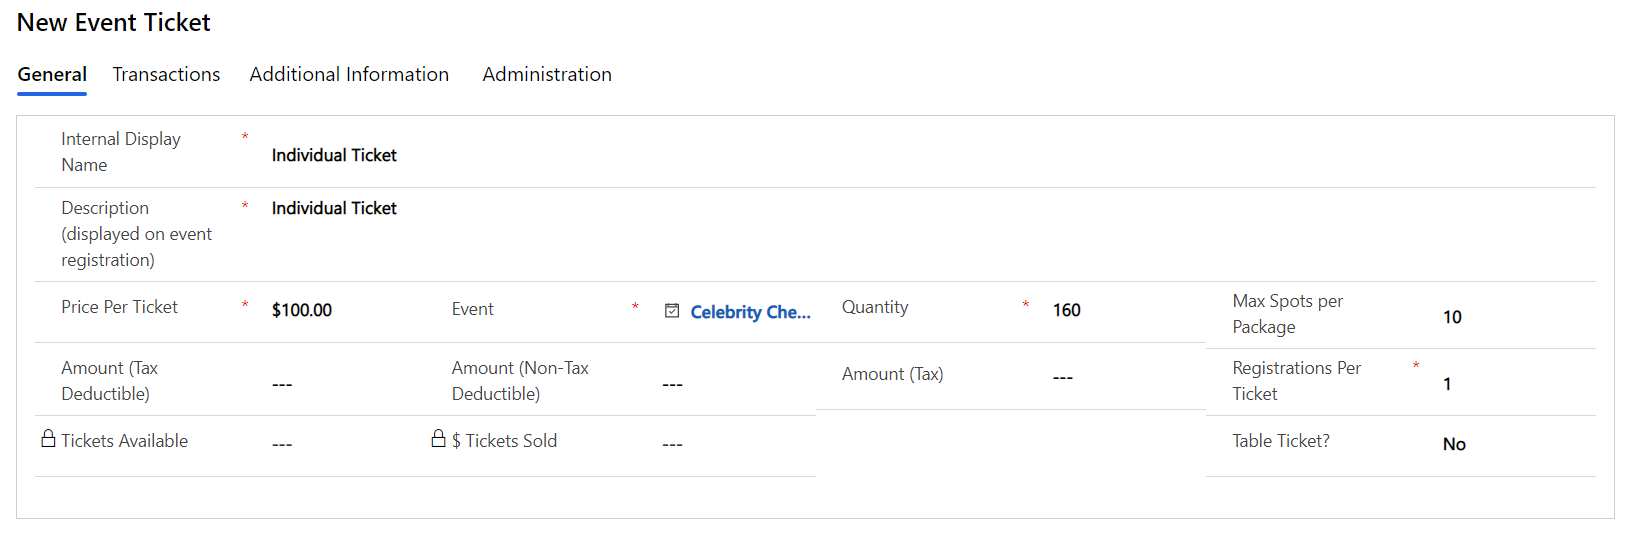Select the Quantity field showing 160
This screenshot has height=544, width=1638.
1127,310
